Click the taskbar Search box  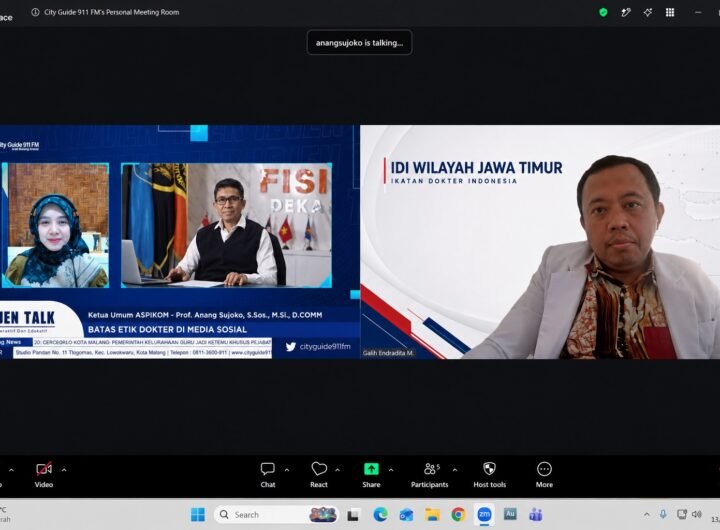276,515
